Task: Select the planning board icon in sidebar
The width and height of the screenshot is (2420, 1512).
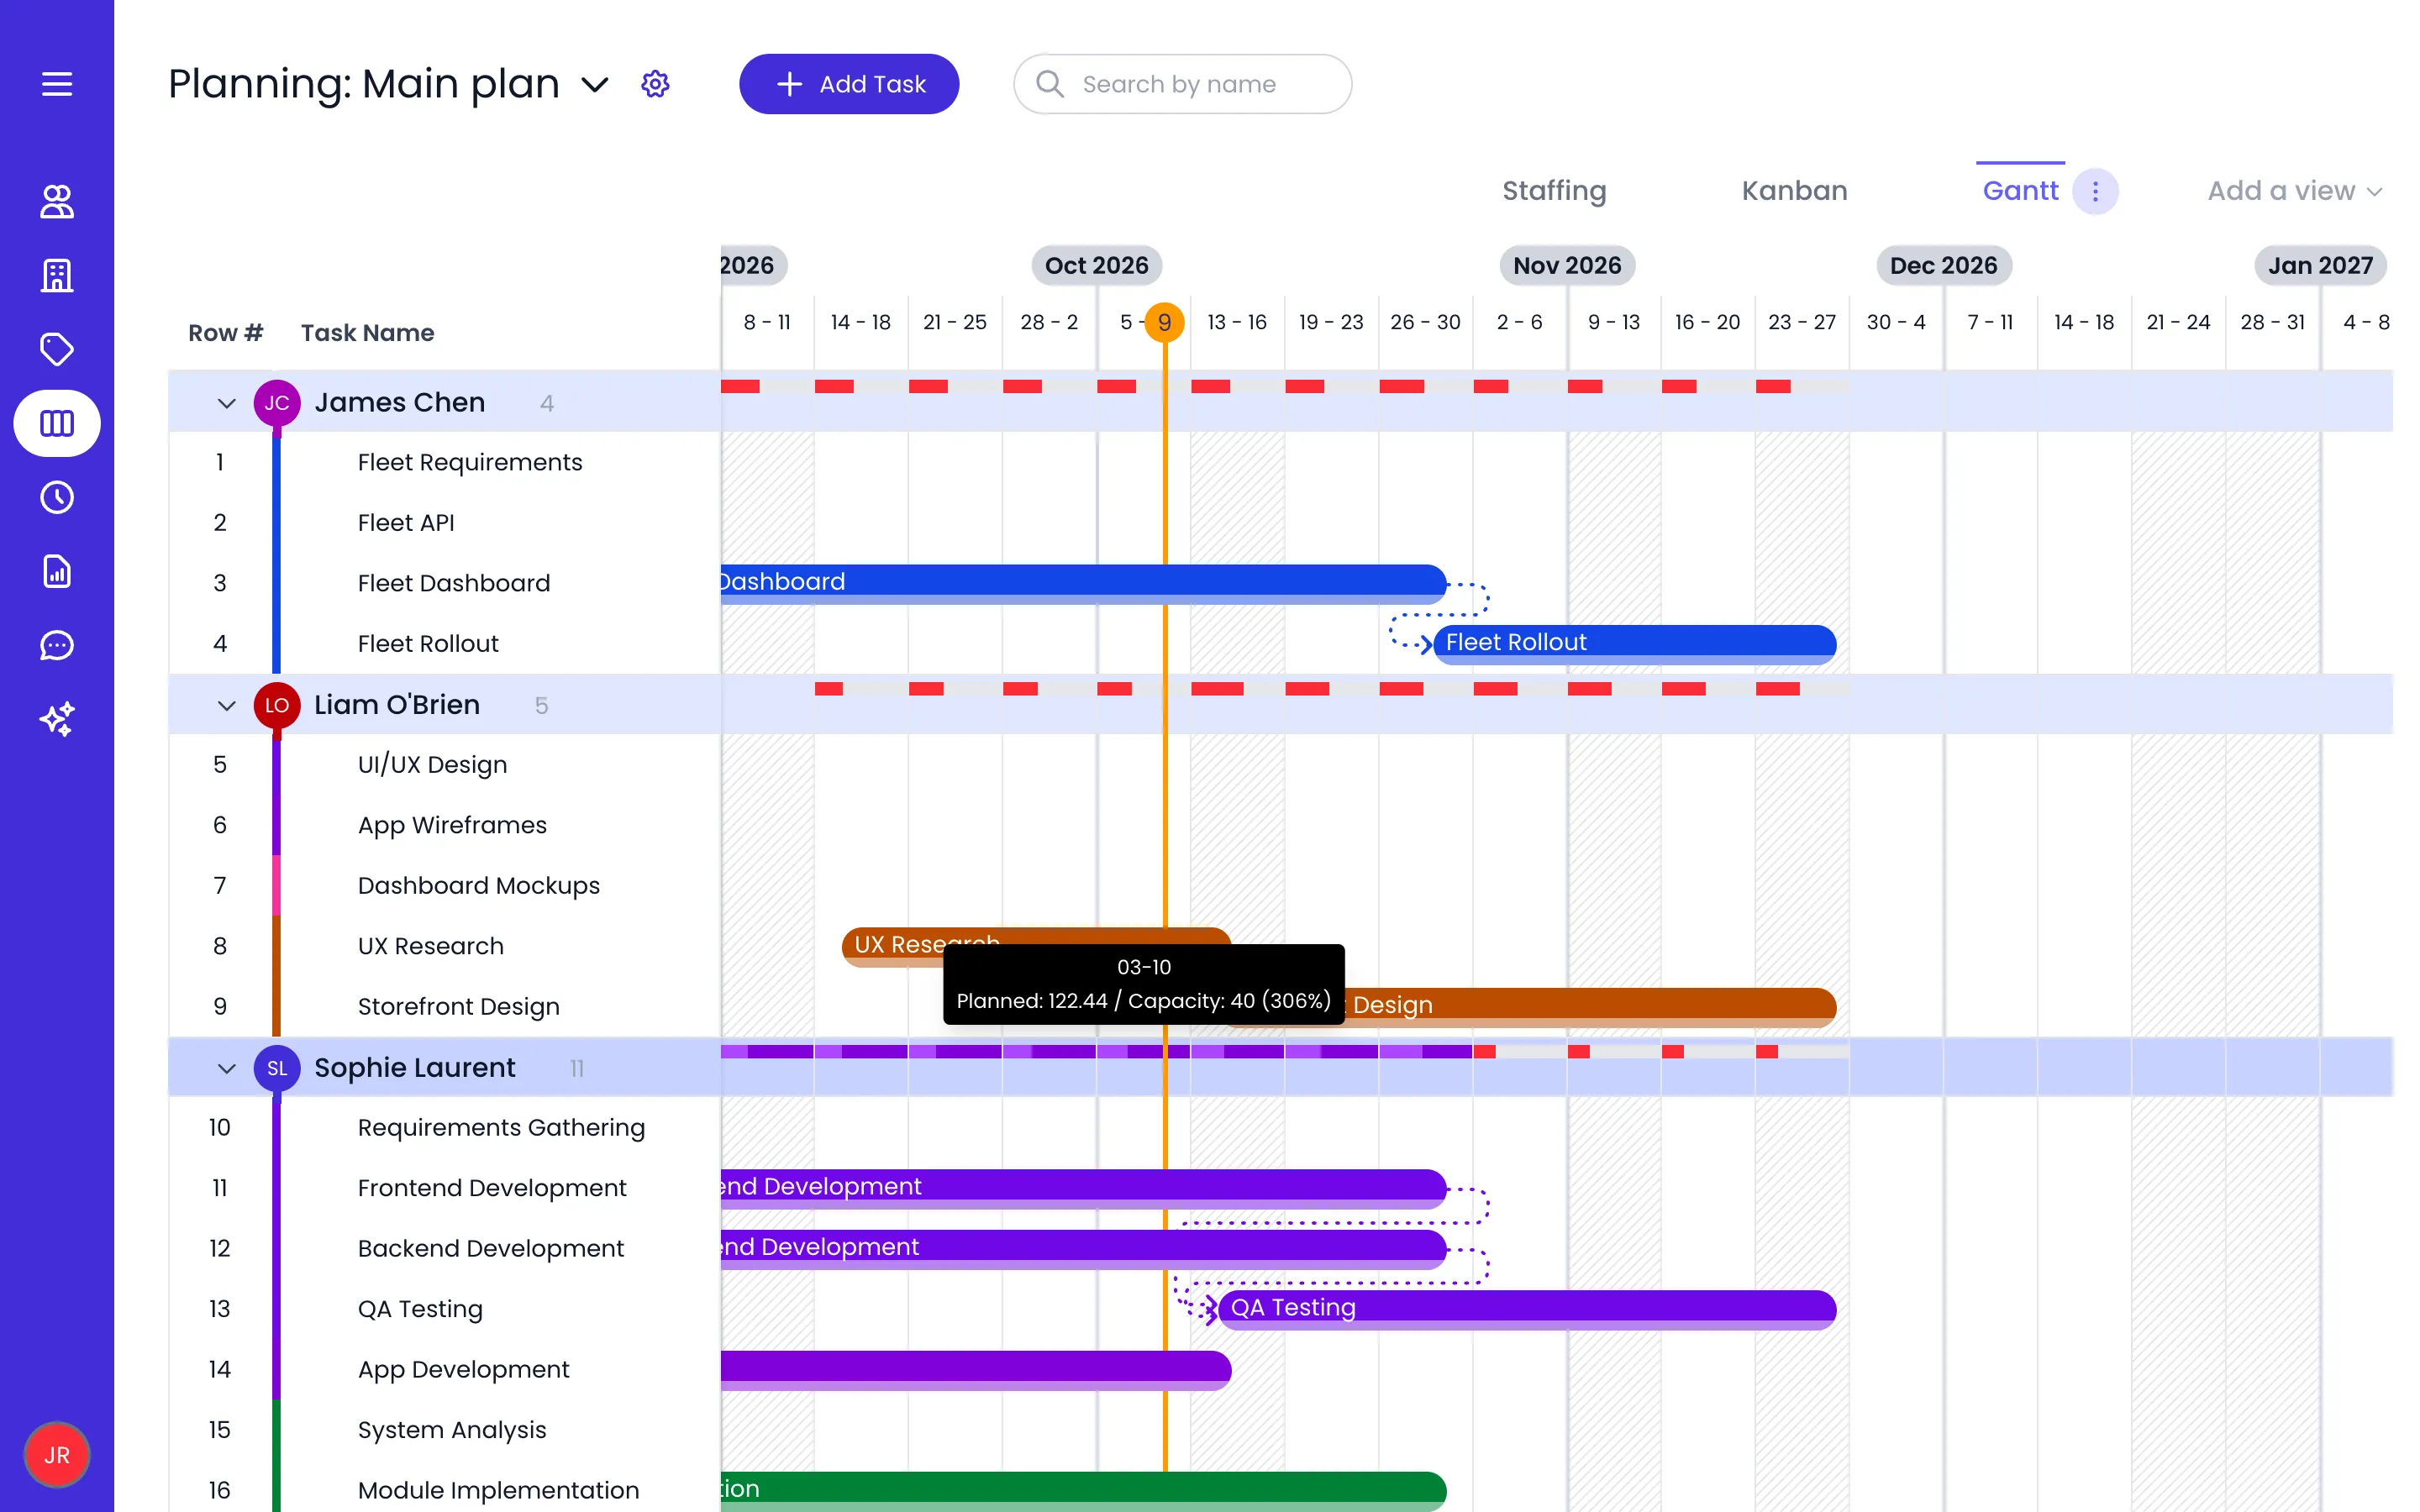Action: [x=57, y=424]
